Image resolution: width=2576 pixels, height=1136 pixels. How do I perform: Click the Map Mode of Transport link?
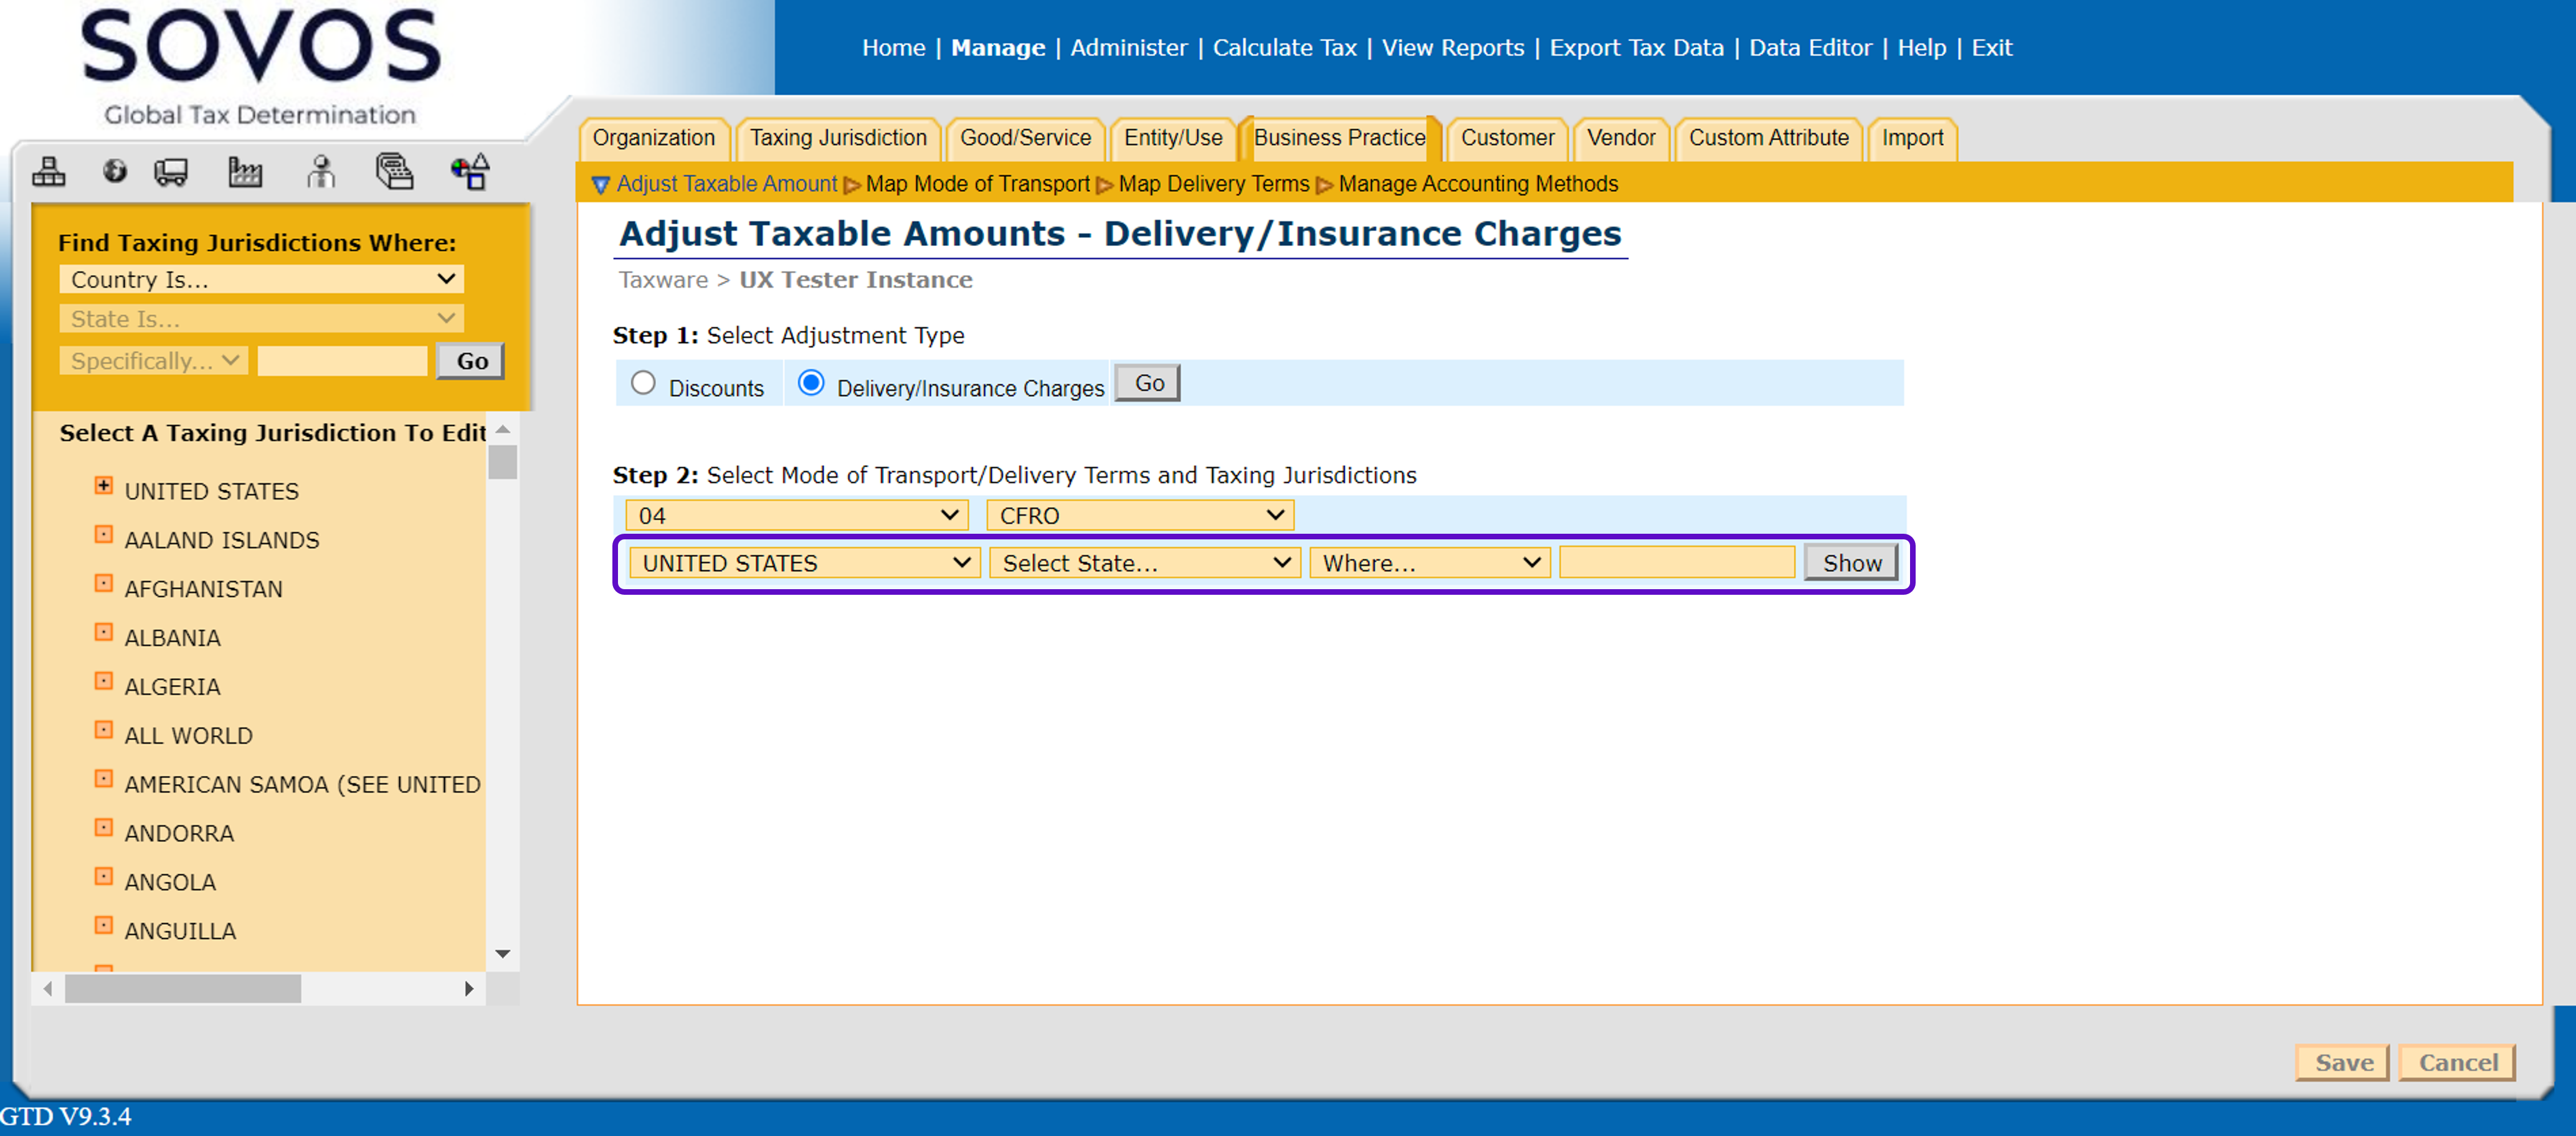(x=977, y=184)
